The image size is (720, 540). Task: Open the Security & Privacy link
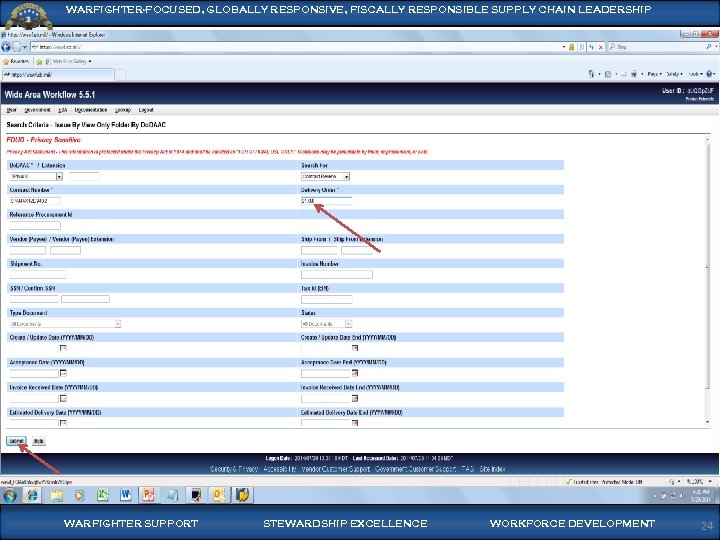[x=234, y=469]
